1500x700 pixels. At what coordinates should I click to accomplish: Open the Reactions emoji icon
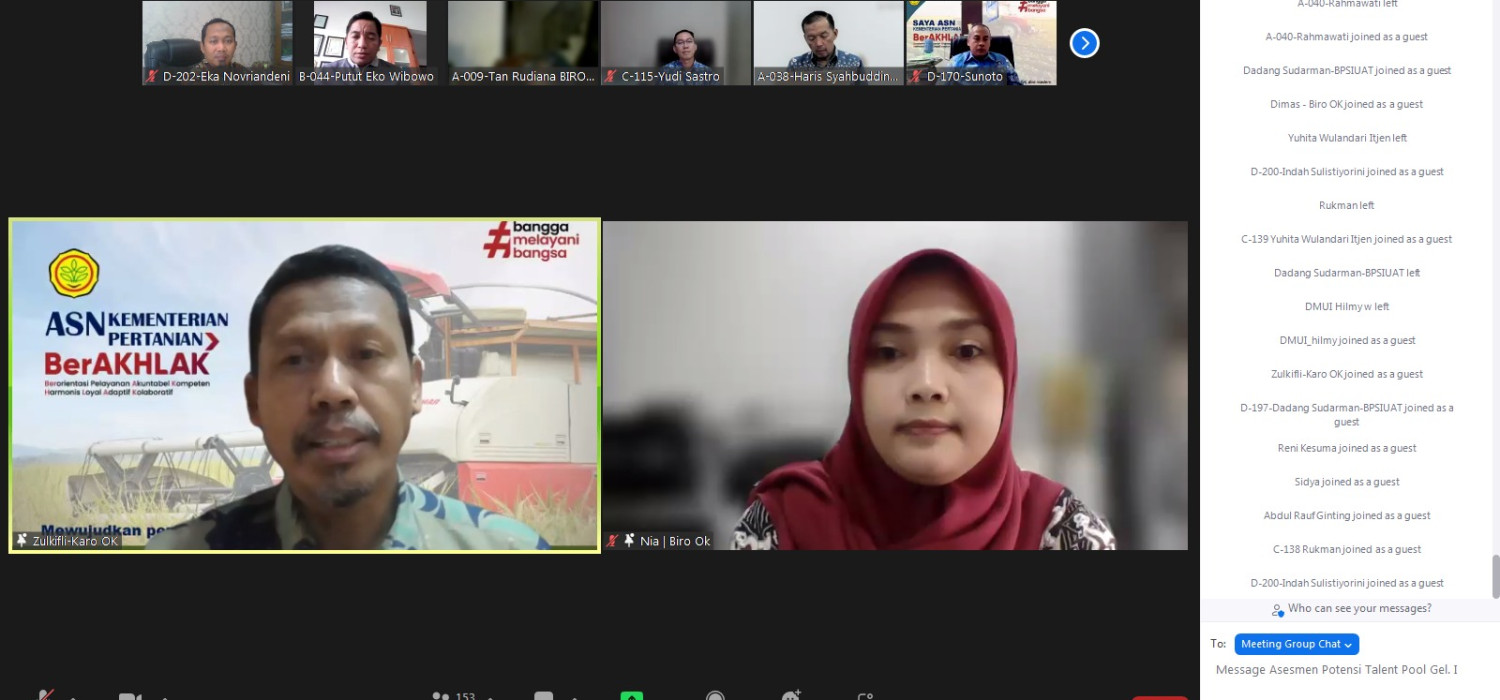pyautogui.click(x=791, y=695)
